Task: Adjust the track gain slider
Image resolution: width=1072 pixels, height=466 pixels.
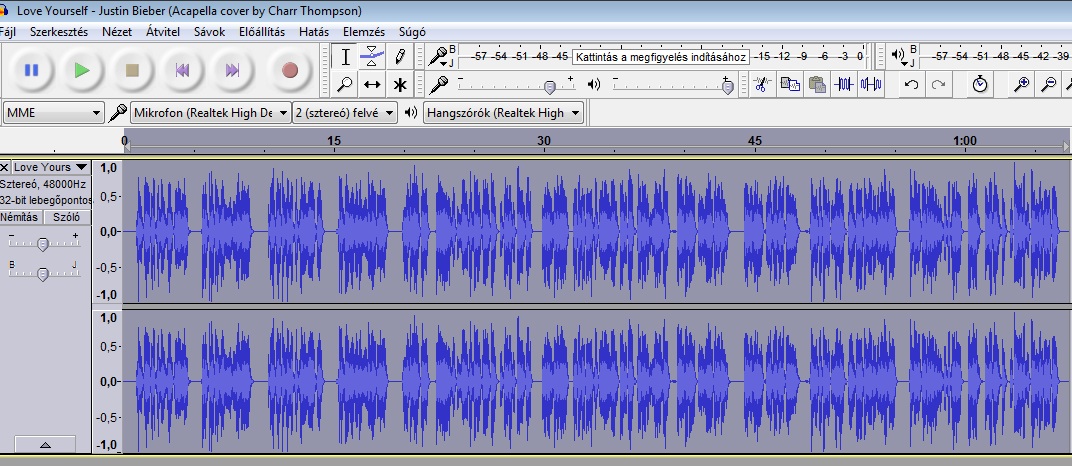Action: (x=42, y=244)
